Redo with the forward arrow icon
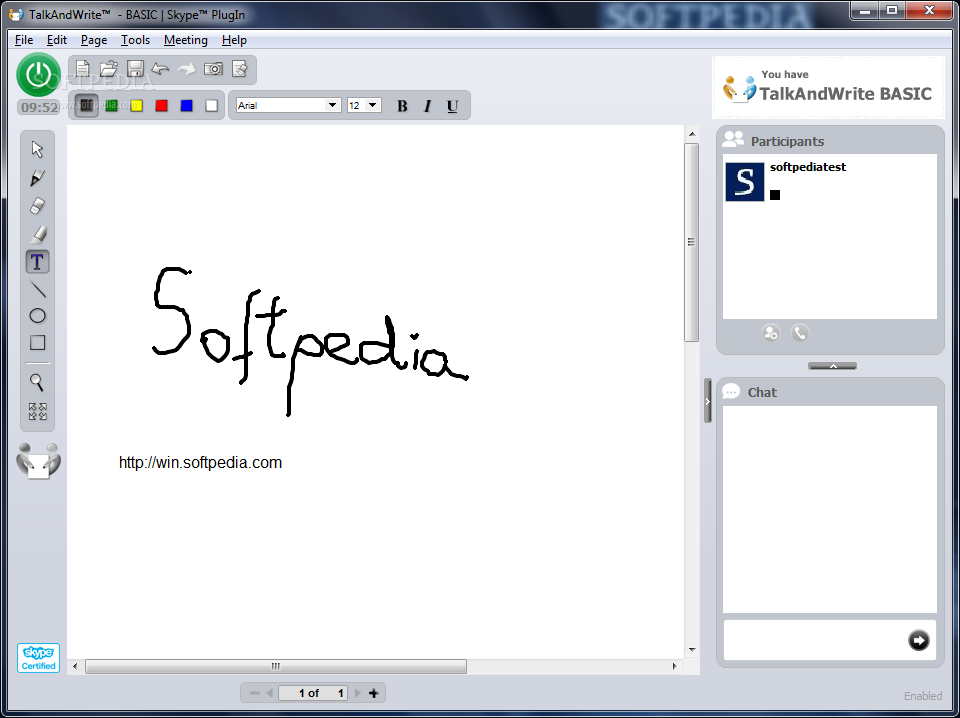This screenshot has width=960, height=718. coord(186,69)
